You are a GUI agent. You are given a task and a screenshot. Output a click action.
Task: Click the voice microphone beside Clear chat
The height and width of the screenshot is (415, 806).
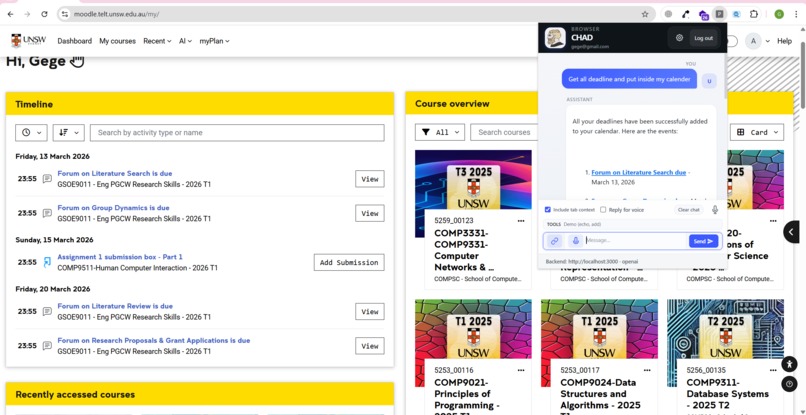click(x=715, y=210)
